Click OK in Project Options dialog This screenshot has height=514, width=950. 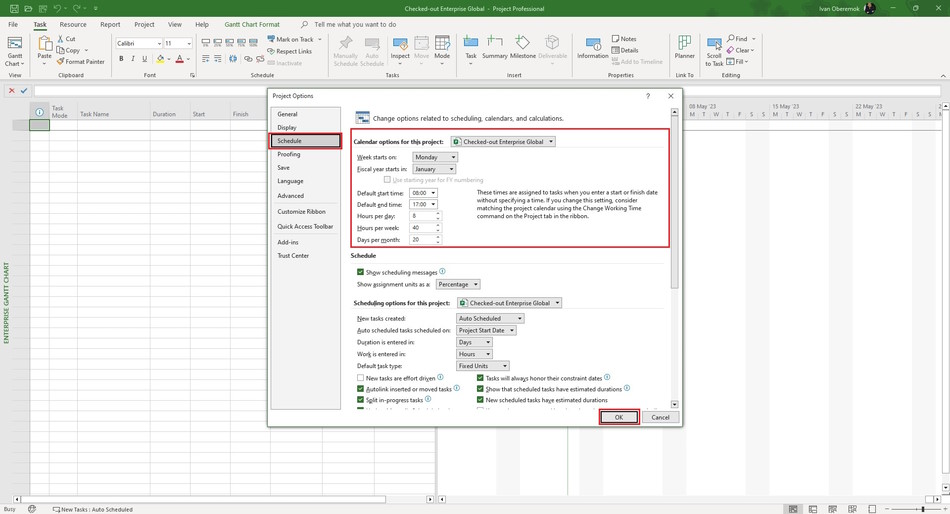[x=619, y=417]
